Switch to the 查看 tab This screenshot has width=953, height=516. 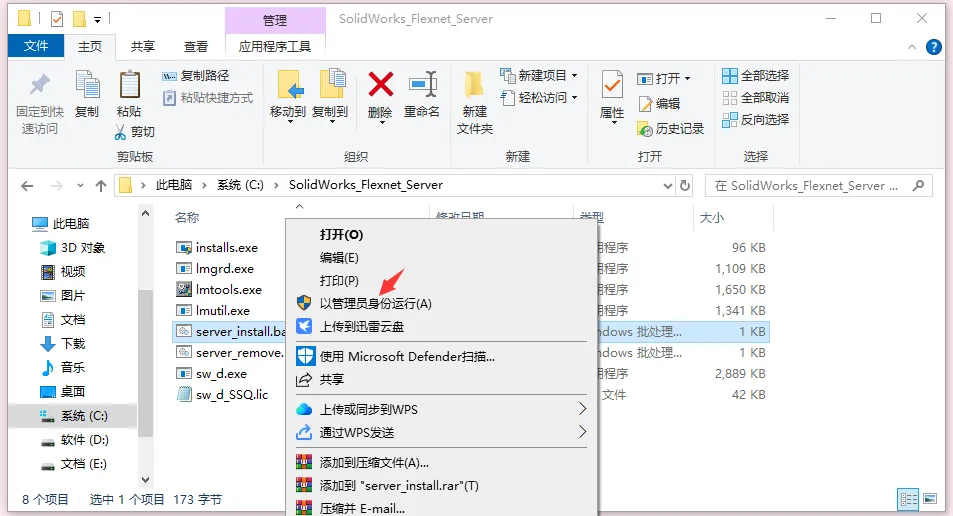[196, 47]
